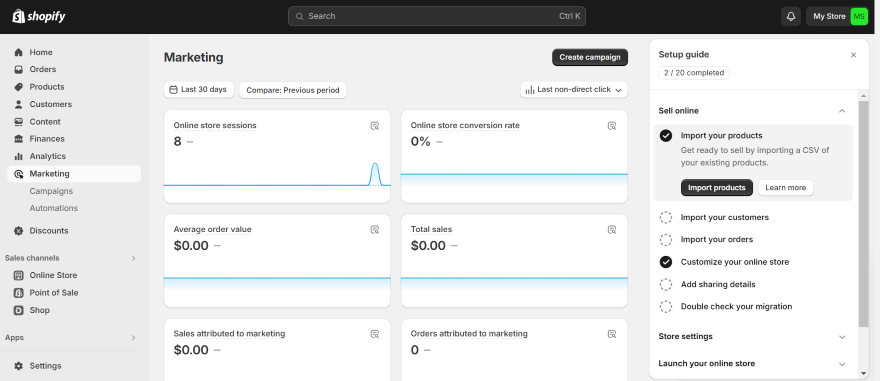Open report icon on Sales attributed to marketing
880x381 pixels.
pyautogui.click(x=375, y=334)
